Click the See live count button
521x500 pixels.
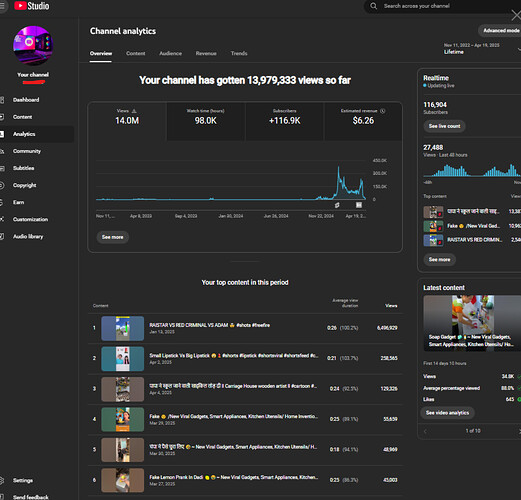click(x=444, y=126)
